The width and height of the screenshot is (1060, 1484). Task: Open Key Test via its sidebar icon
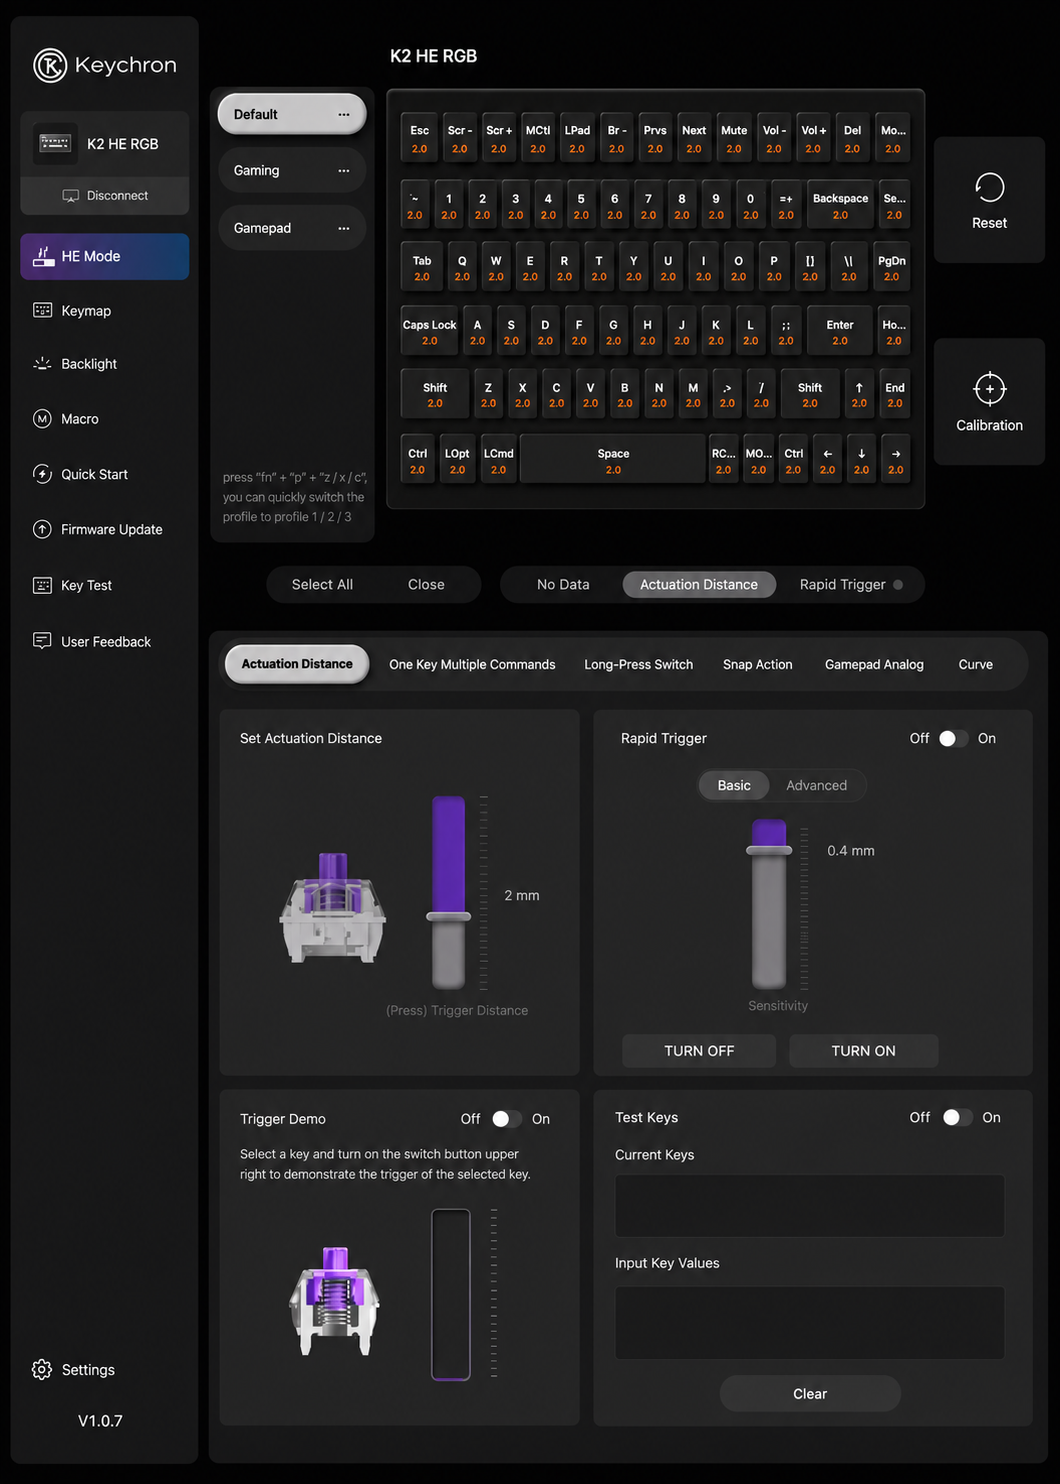point(42,585)
